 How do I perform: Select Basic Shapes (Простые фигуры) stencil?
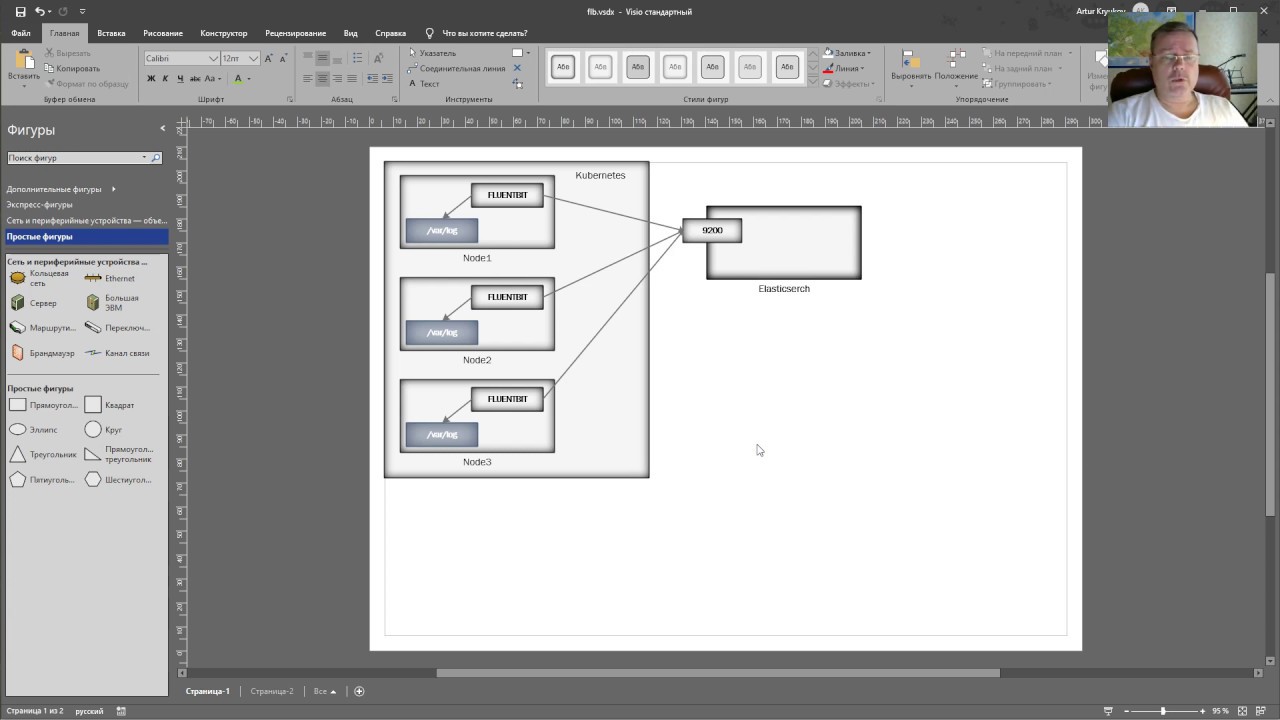tap(87, 237)
